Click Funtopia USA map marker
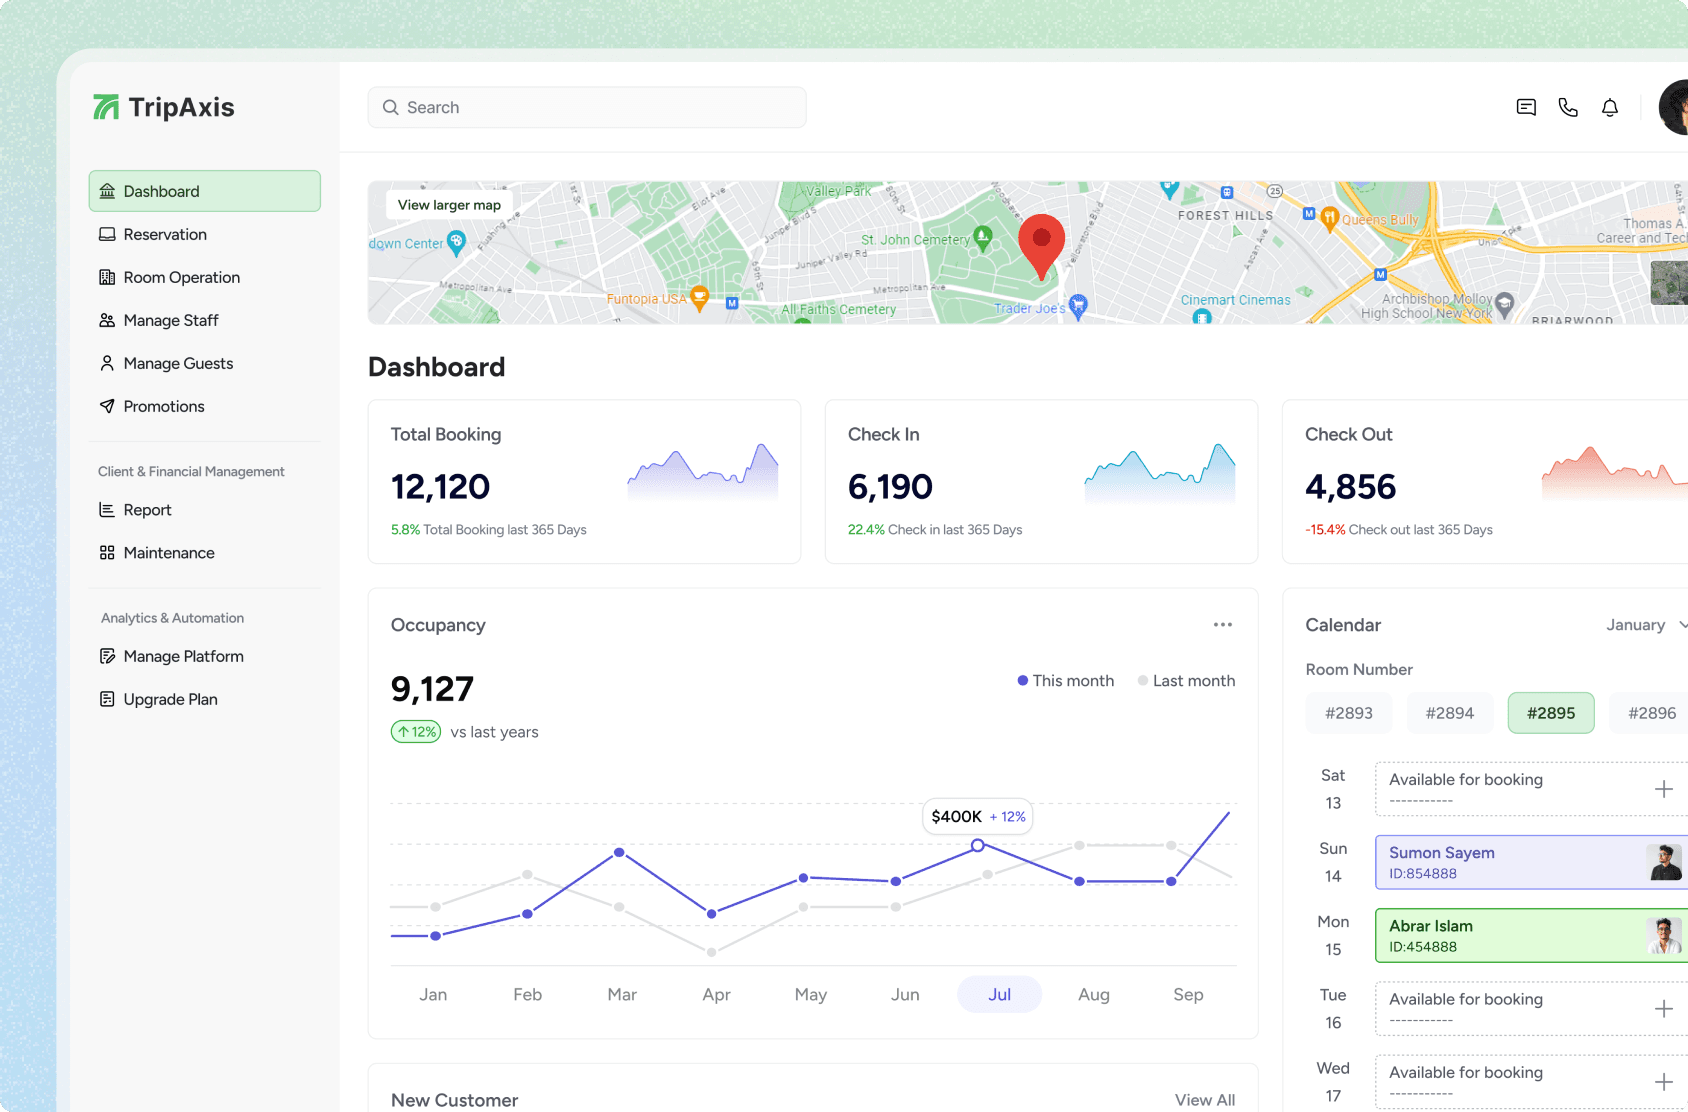 [x=700, y=298]
